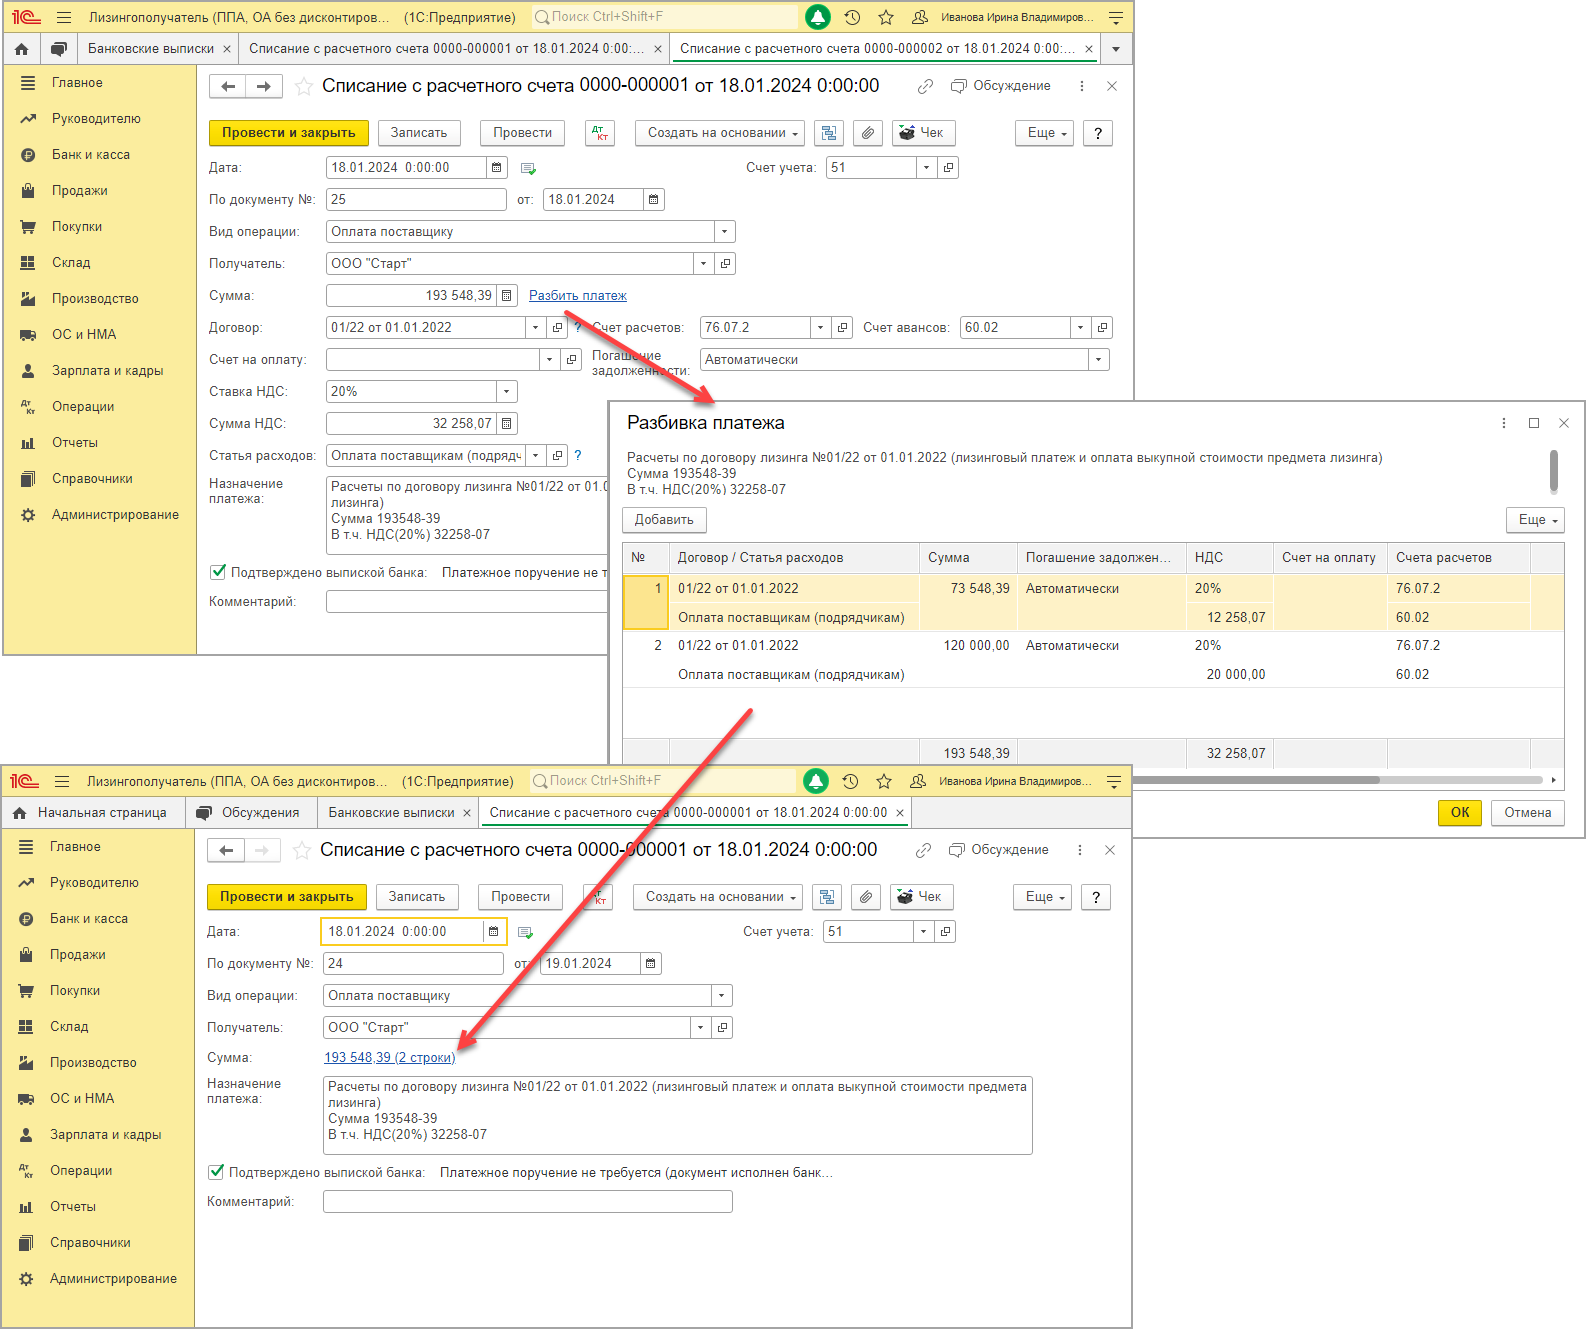Click Провести и закрыть in top window
Image resolution: width=1586 pixels, height=1329 pixels.
click(289, 133)
